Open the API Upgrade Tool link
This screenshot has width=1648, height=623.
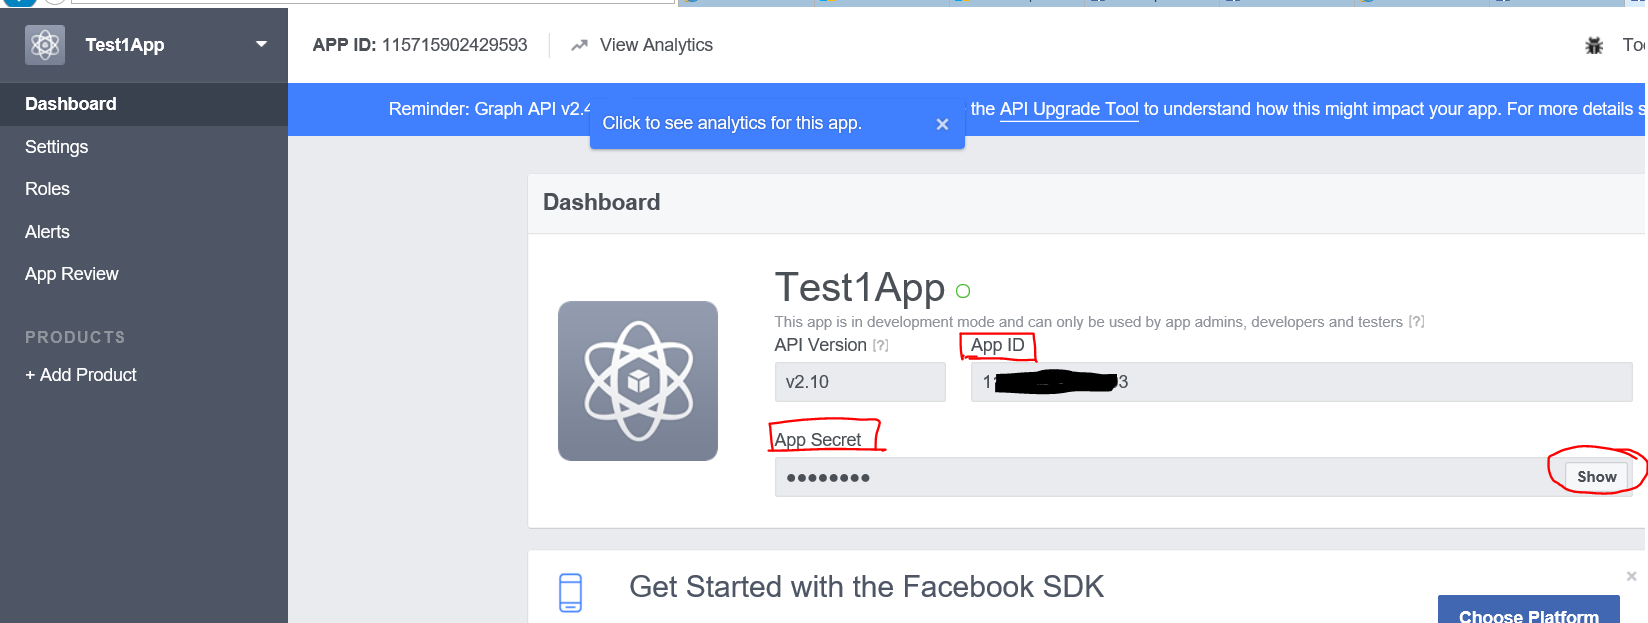click(x=1069, y=109)
